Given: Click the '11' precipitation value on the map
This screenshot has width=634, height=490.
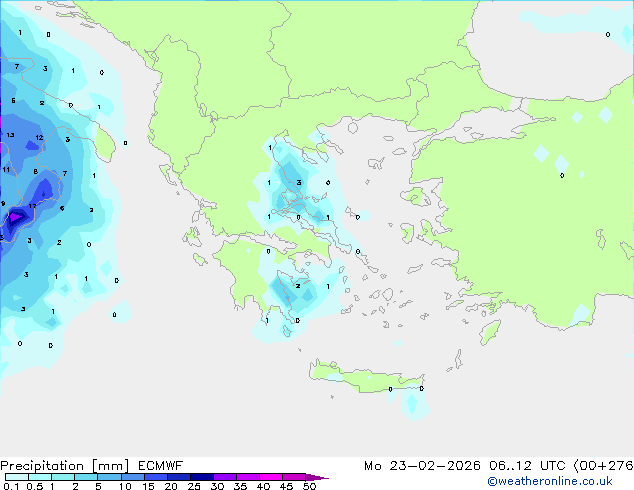Looking at the screenshot, I should 6,169.
